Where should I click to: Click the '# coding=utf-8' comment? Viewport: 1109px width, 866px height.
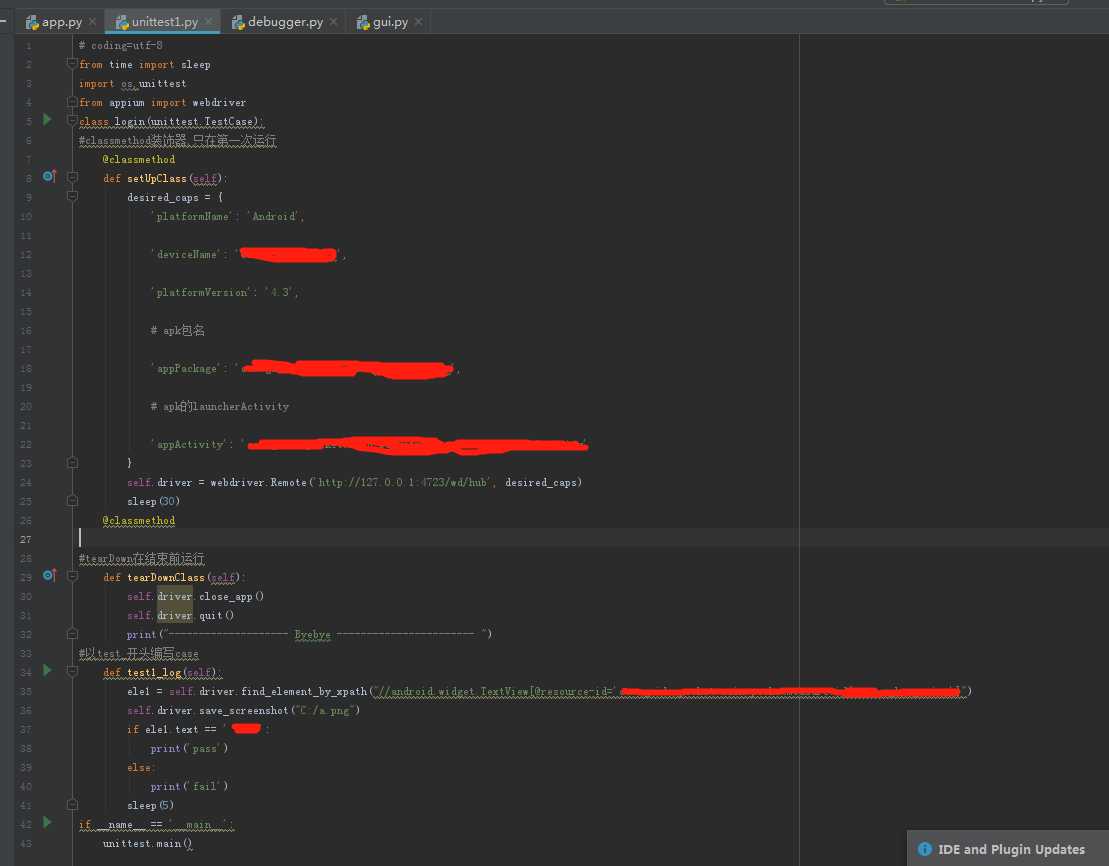[120, 45]
